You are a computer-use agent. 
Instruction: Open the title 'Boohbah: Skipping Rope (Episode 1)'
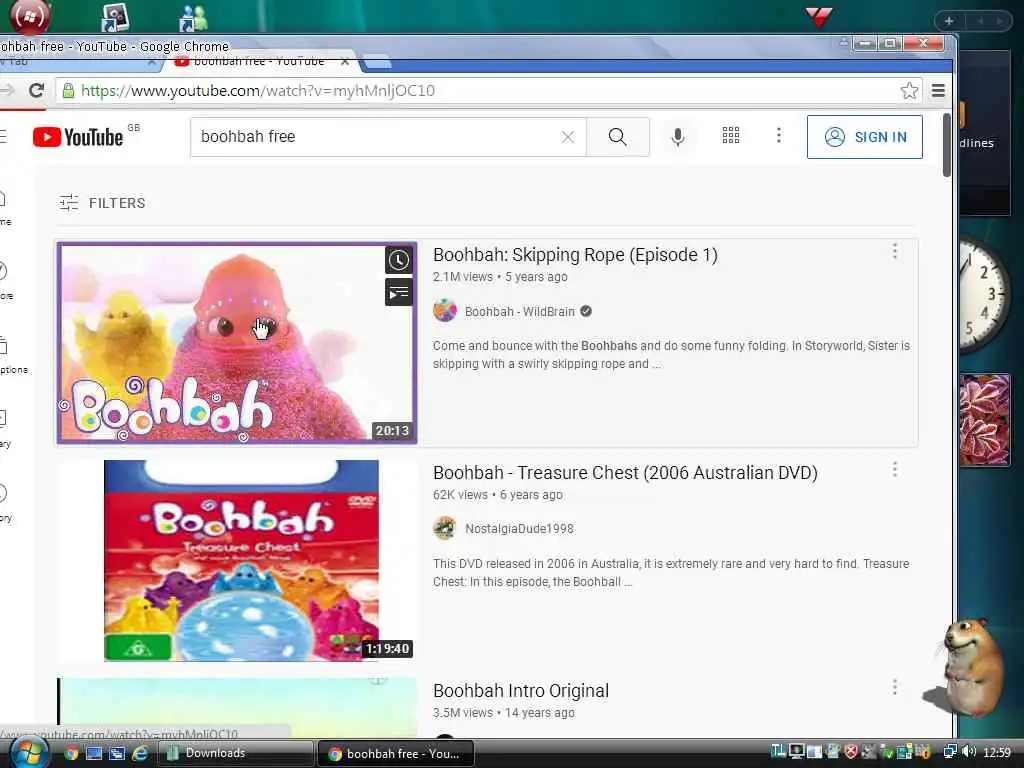pos(575,255)
